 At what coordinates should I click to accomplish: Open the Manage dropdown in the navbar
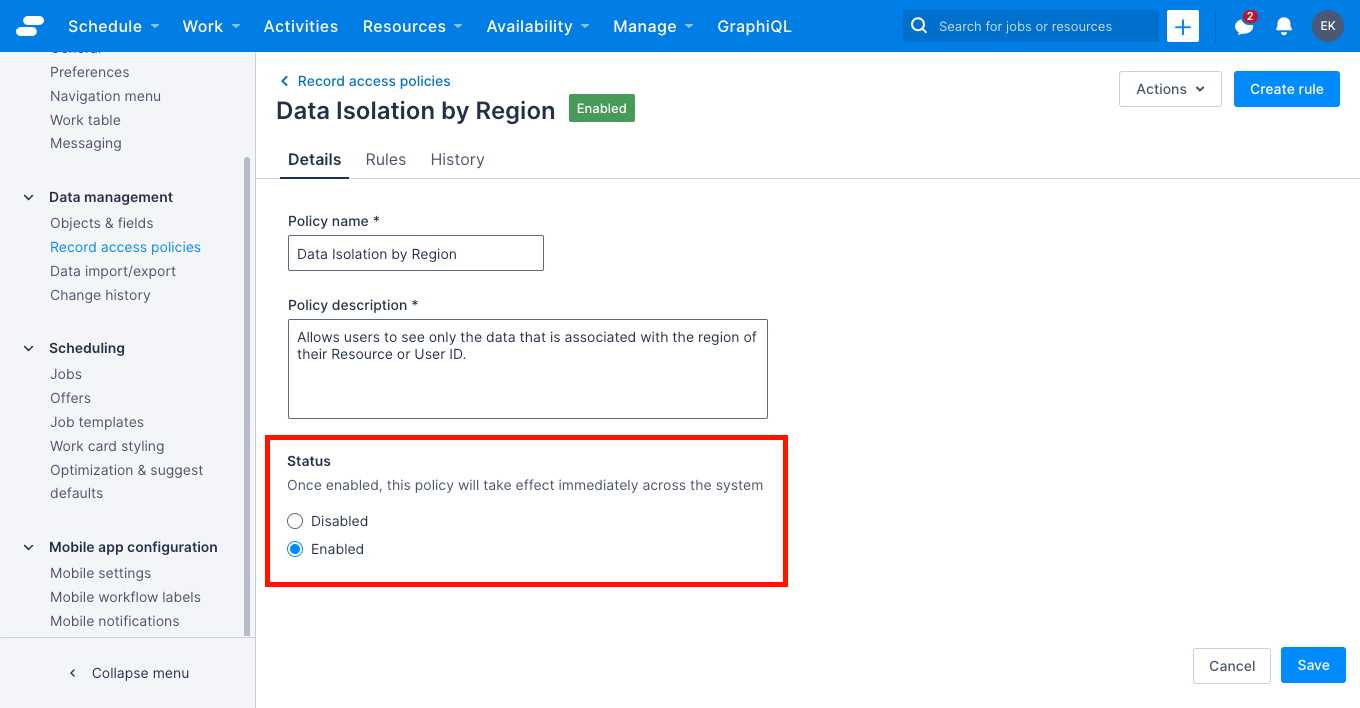(x=653, y=26)
